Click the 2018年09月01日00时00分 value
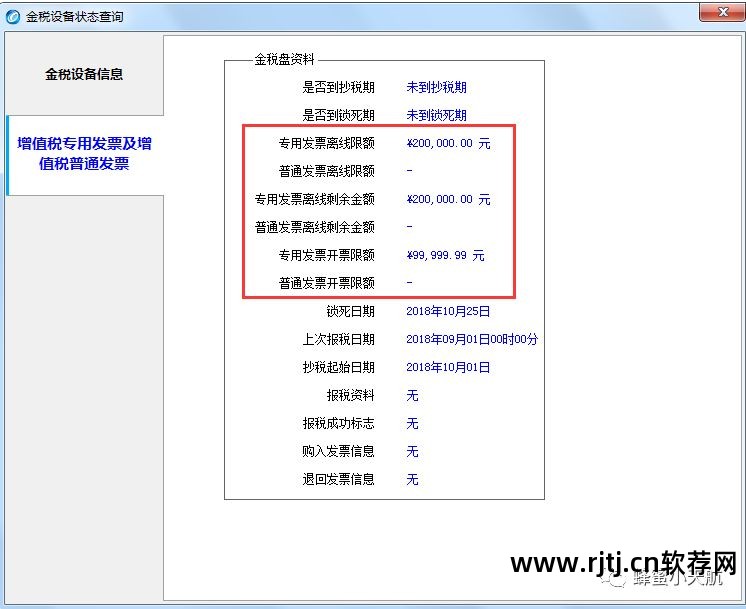 [472, 339]
